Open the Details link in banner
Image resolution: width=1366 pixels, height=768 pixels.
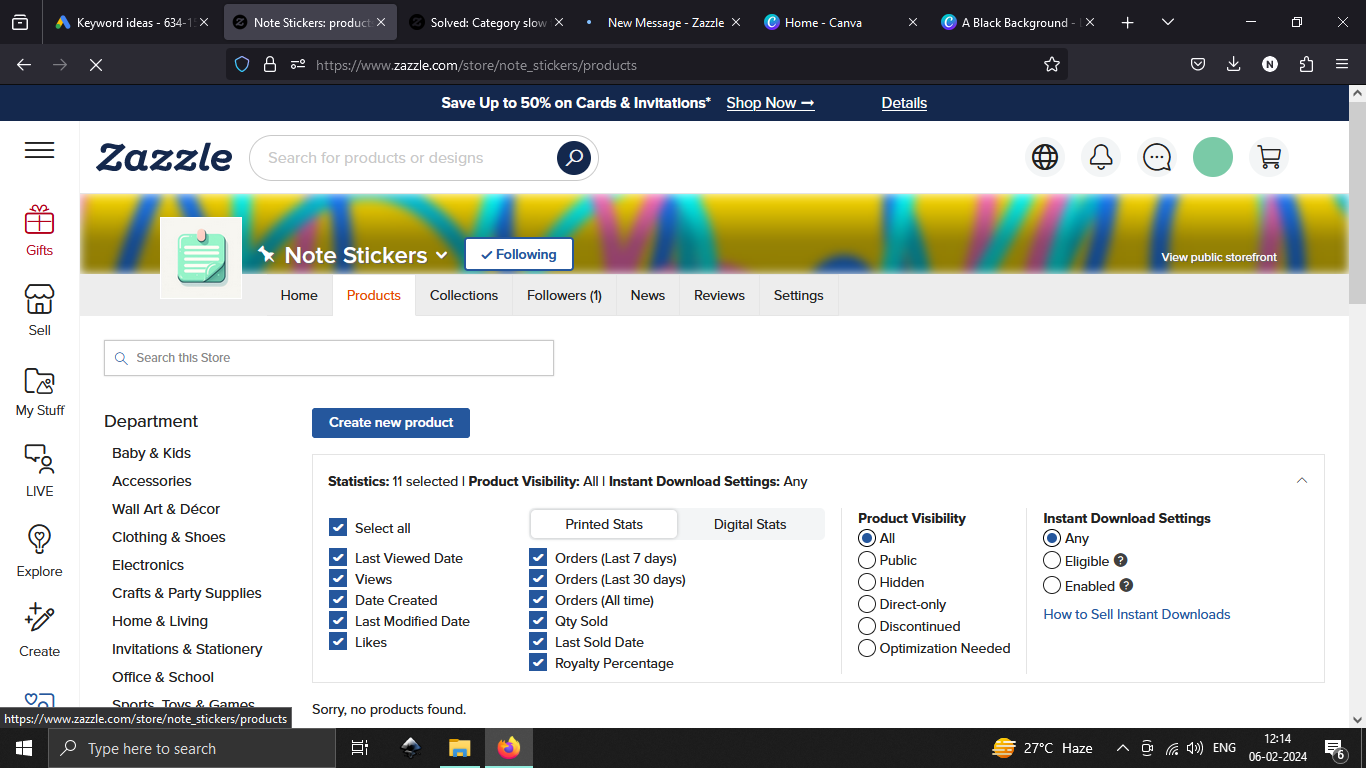pyautogui.click(x=904, y=103)
